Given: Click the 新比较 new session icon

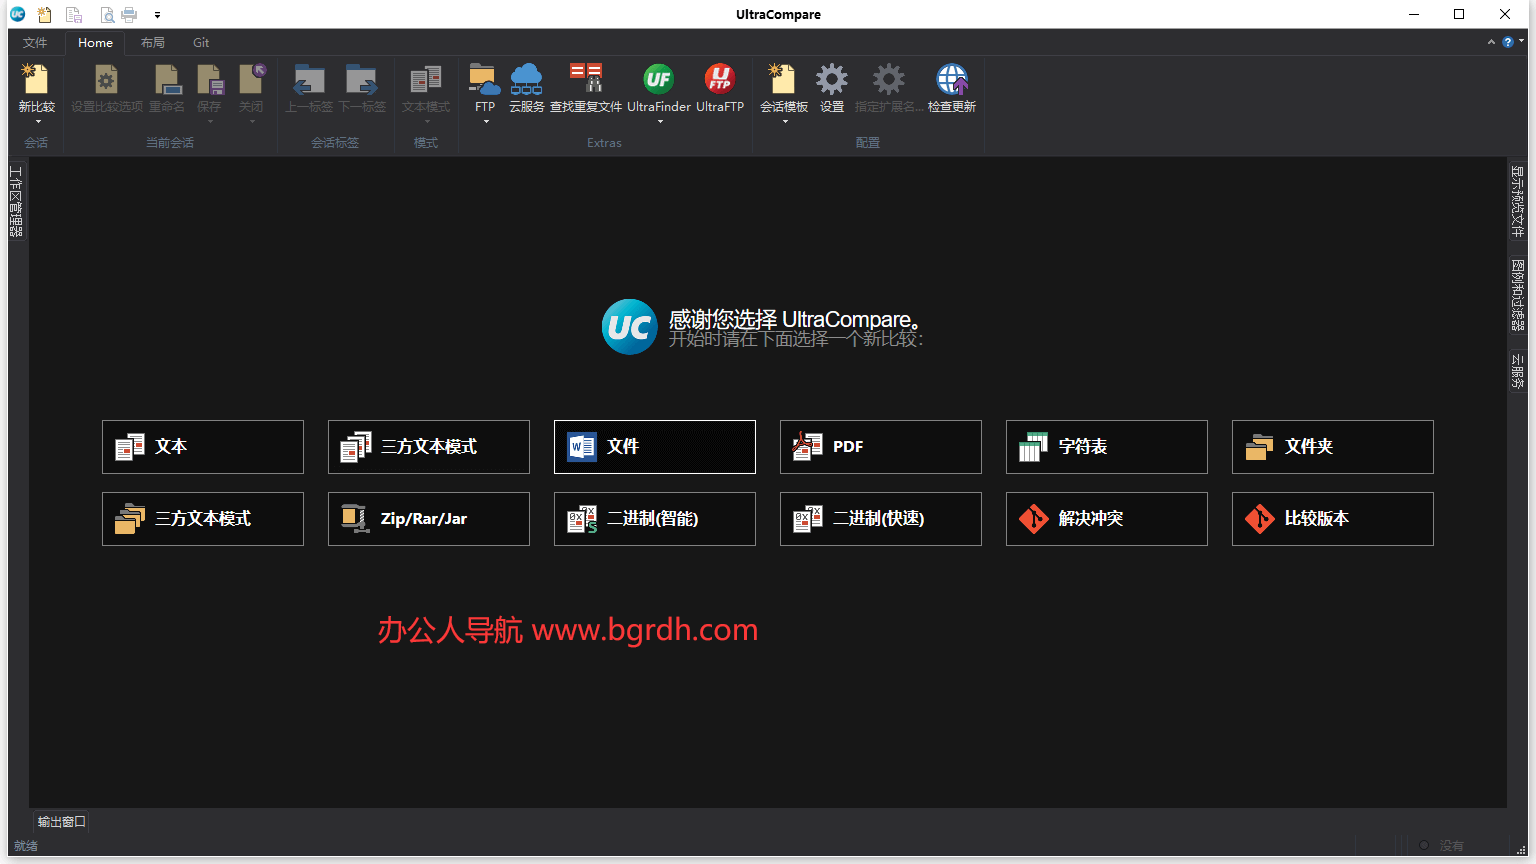Looking at the screenshot, I should 36,80.
